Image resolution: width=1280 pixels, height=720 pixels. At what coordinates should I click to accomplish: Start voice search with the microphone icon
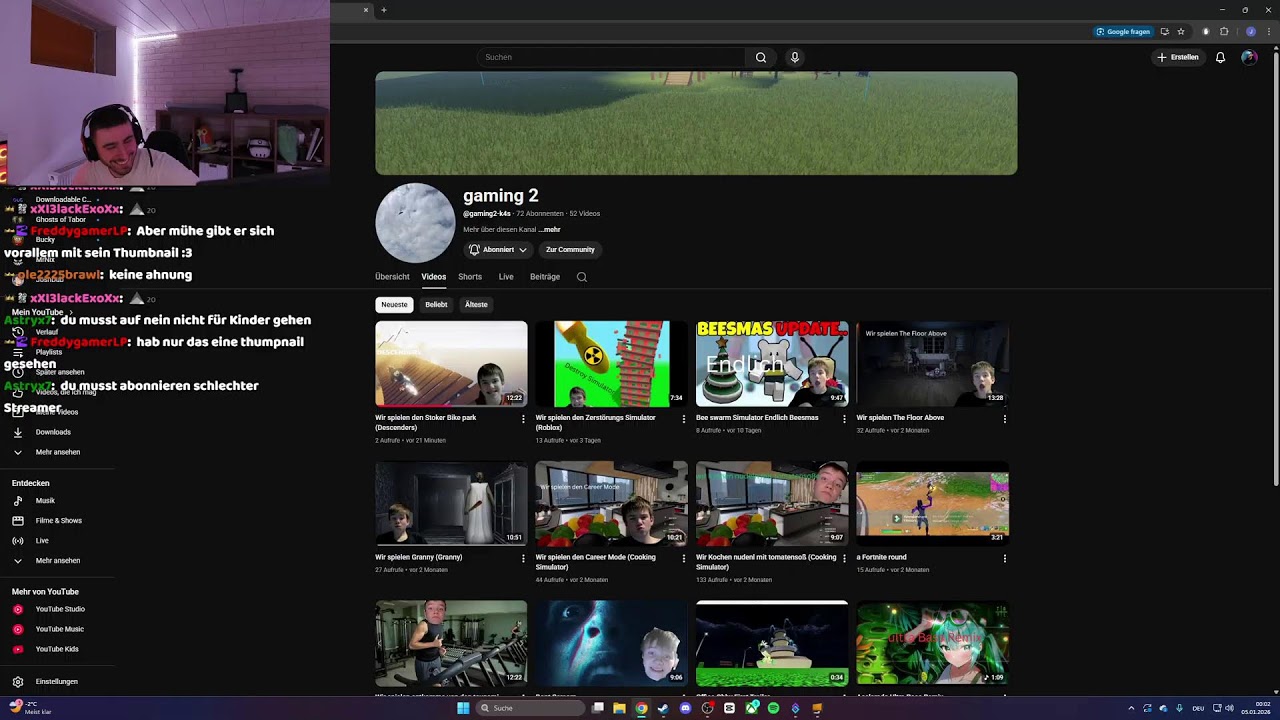[795, 57]
